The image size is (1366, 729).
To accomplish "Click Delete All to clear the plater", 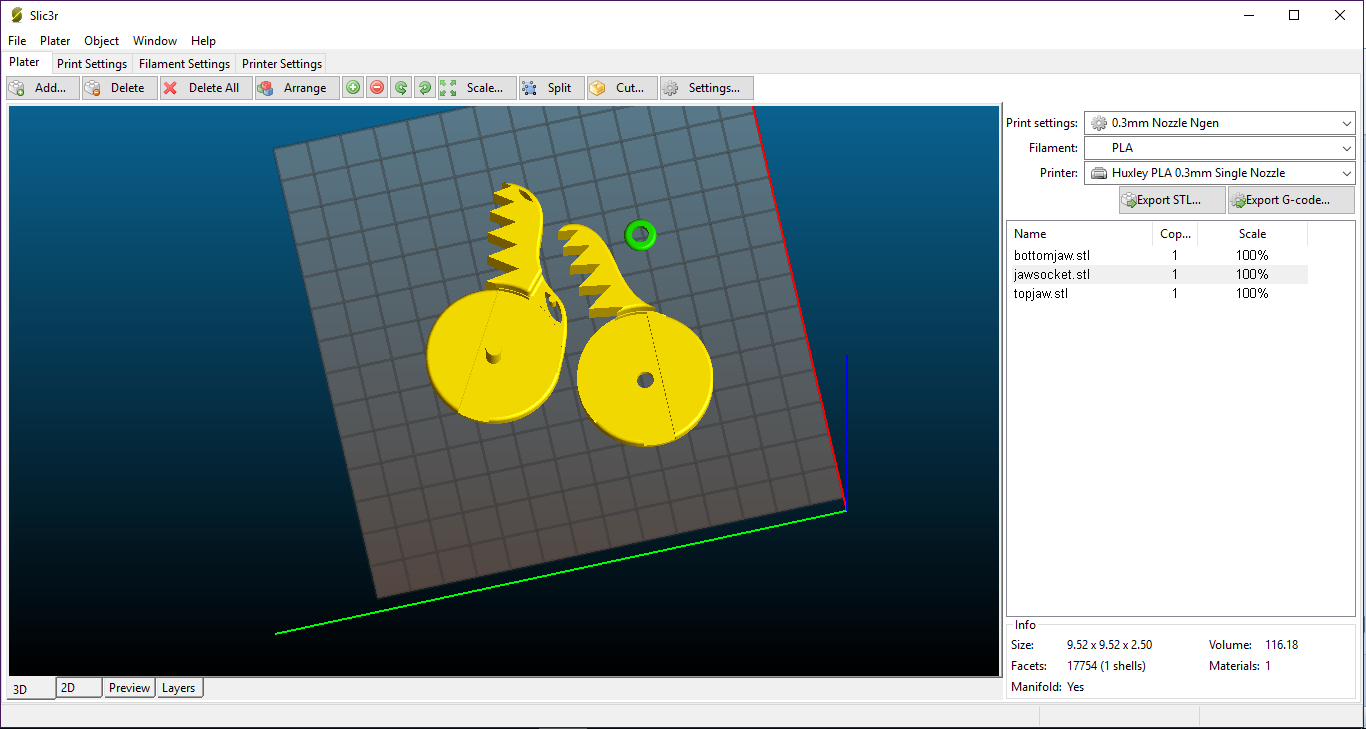I will tap(206, 88).
